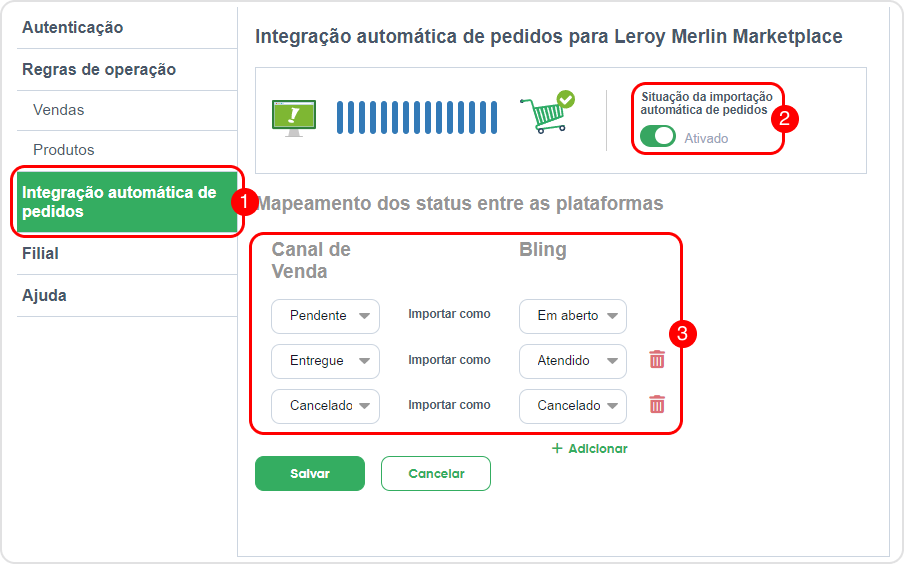Click Situação da importação automática label

coord(706,103)
